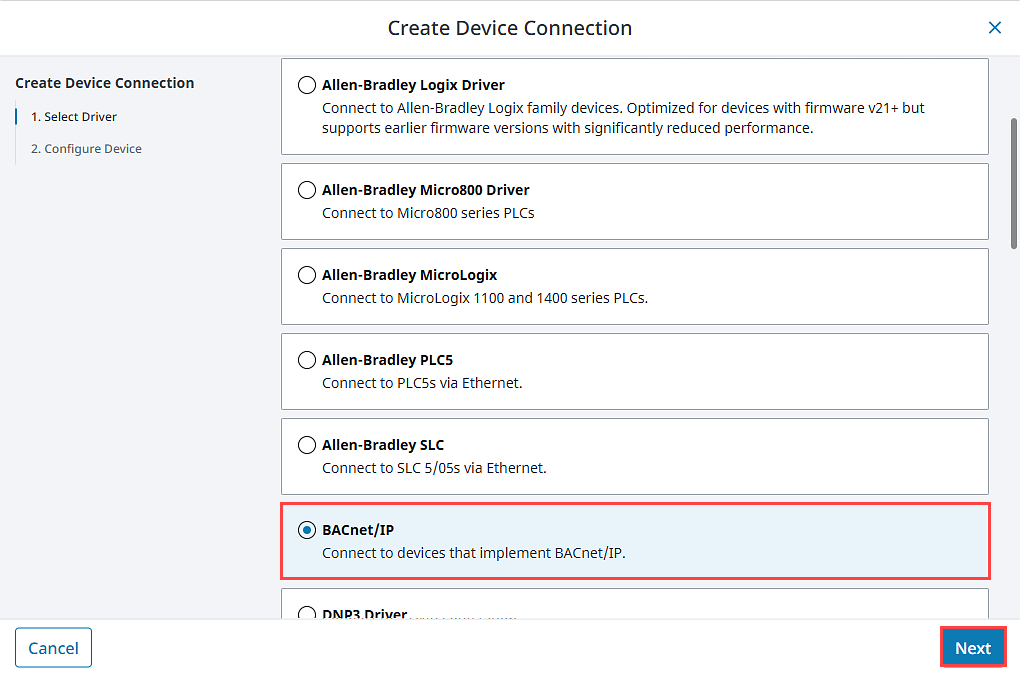Screen dimensions: 1020x673
Task: Click 'Connect to SLC 5/05s via Ethernet.' text
Action: (434, 468)
